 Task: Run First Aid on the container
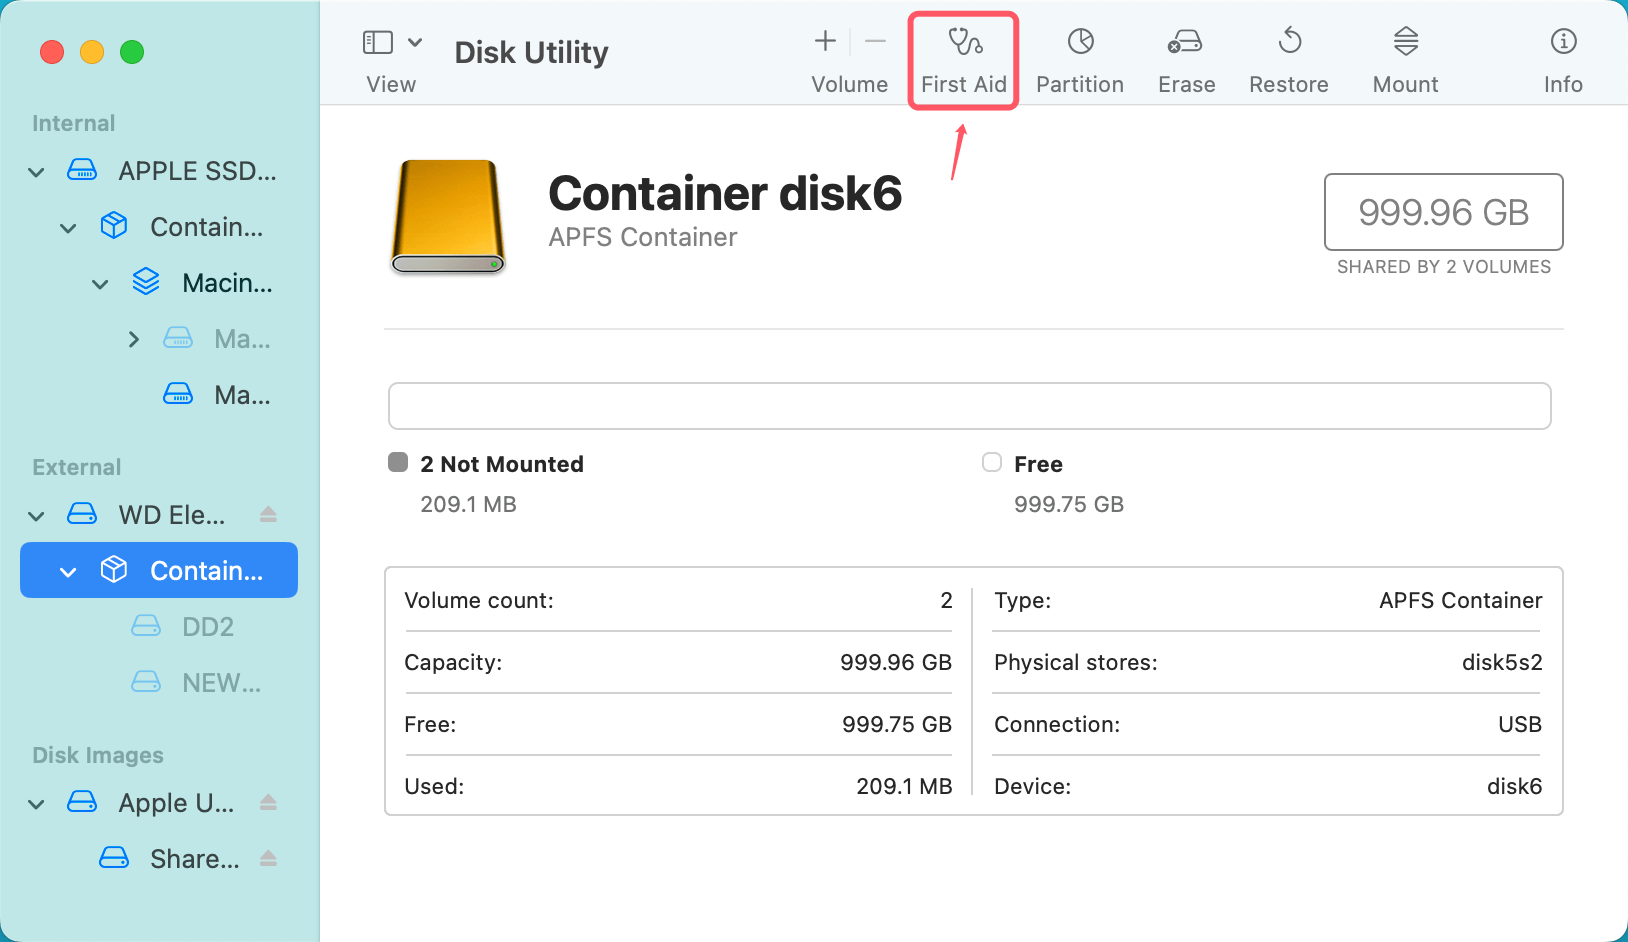[962, 58]
